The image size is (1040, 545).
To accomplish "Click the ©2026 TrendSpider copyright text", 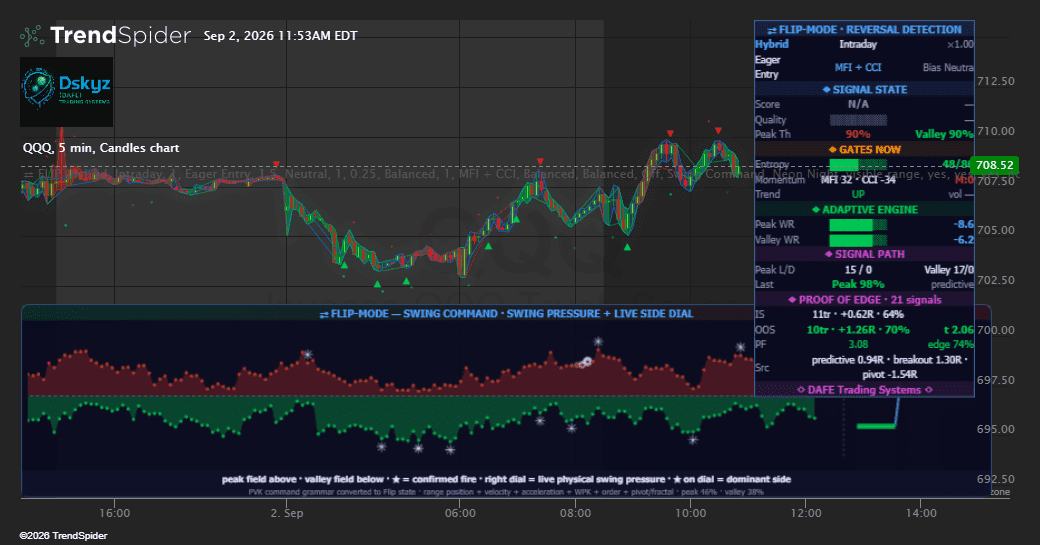I will coord(63,536).
